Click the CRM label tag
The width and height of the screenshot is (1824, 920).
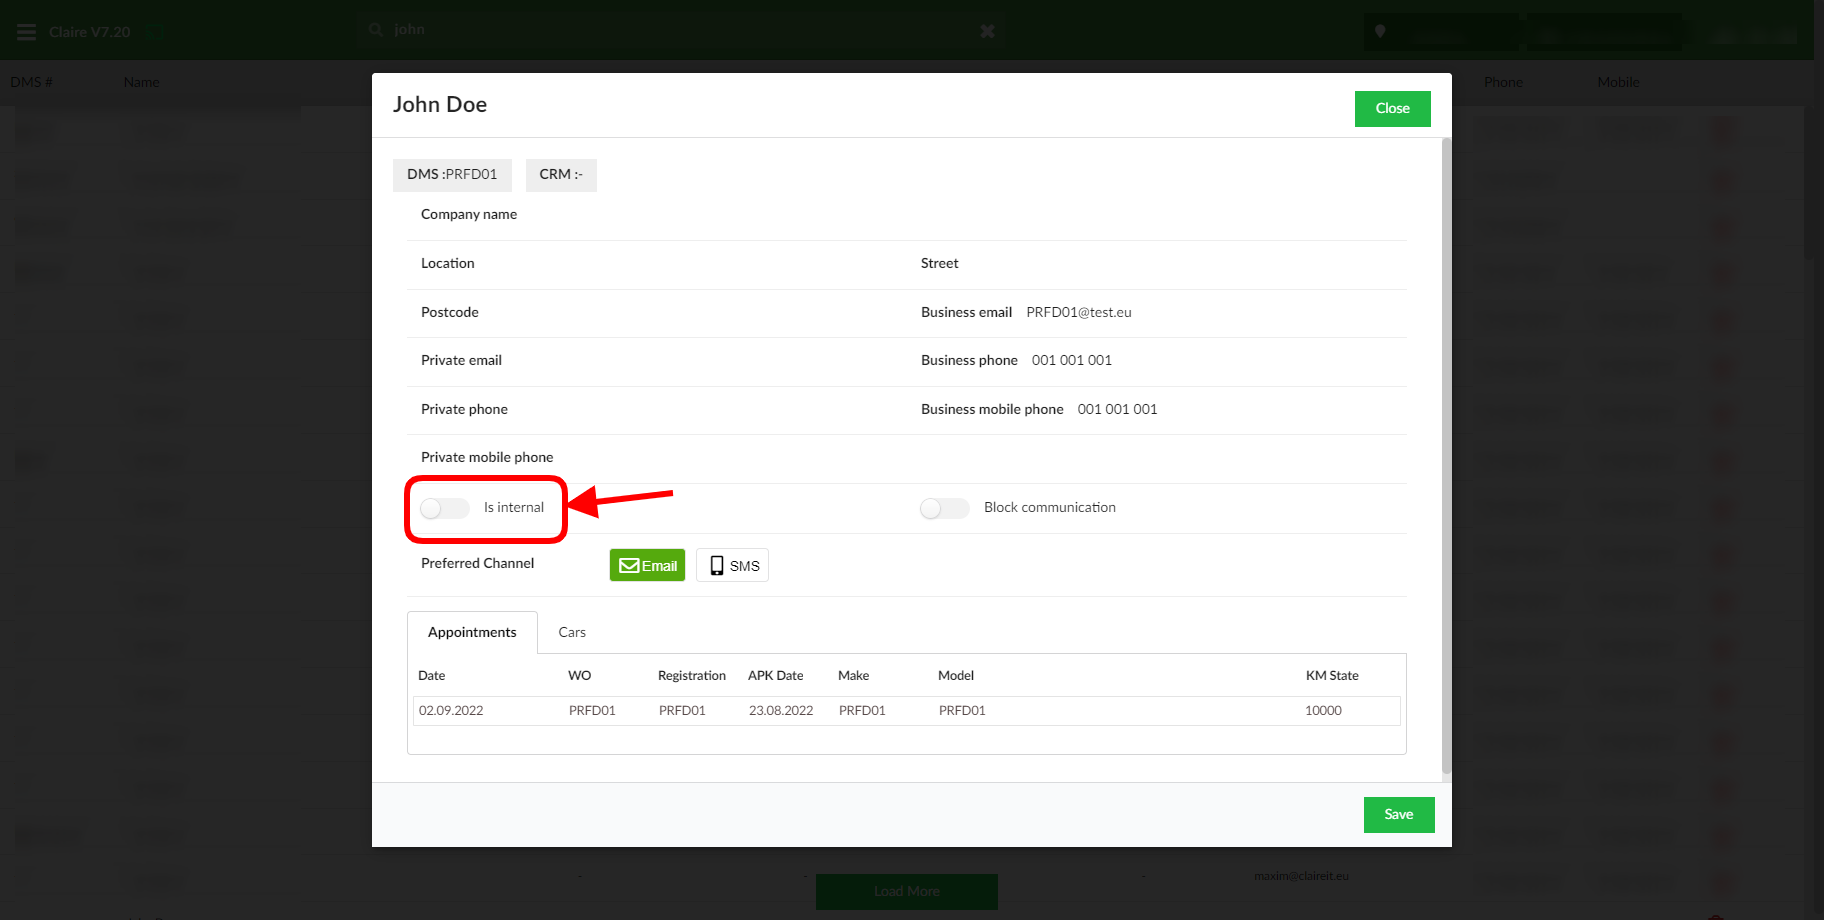tap(560, 174)
